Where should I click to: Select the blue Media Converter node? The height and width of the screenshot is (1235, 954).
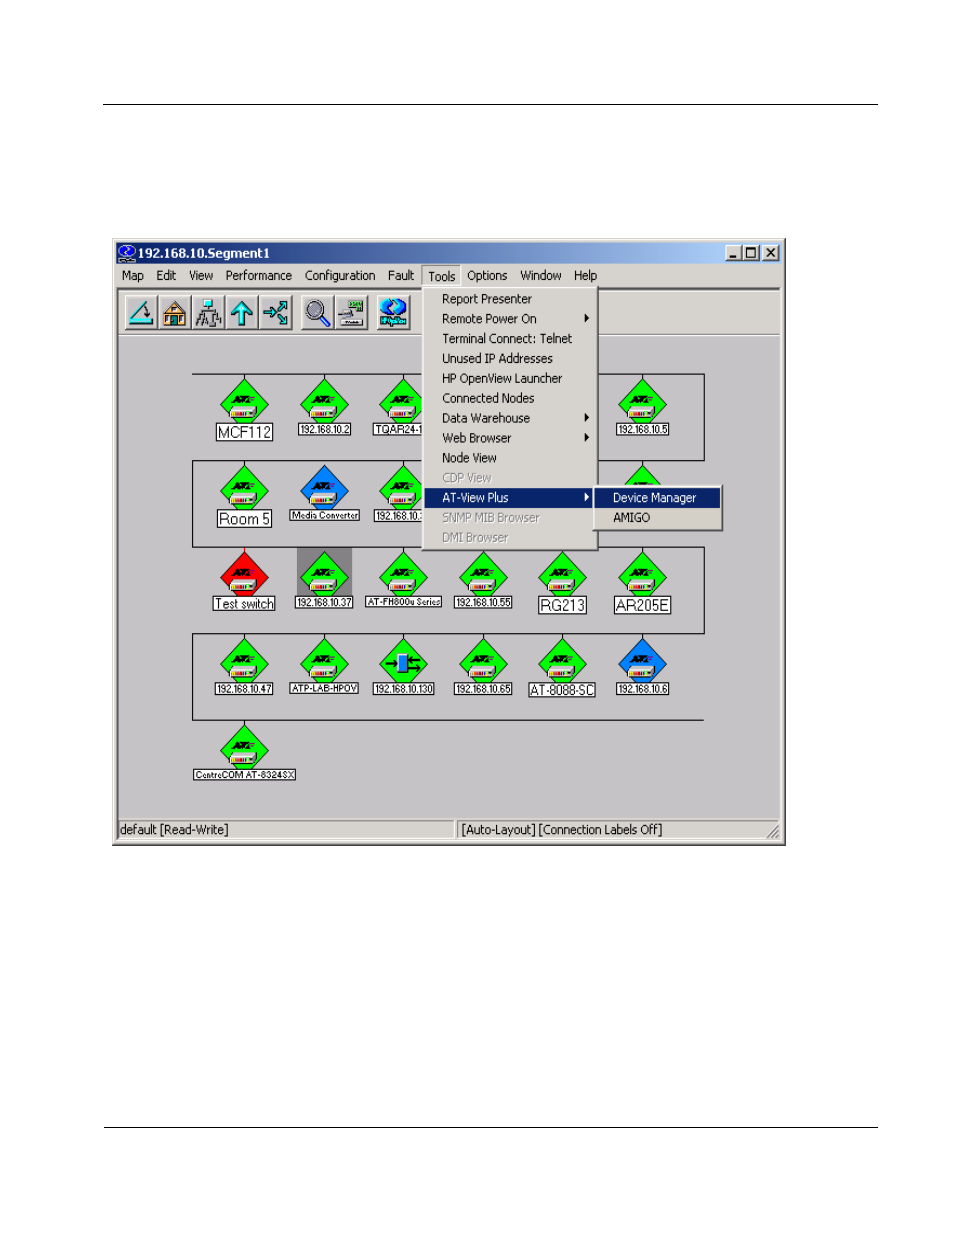click(x=324, y=493)
